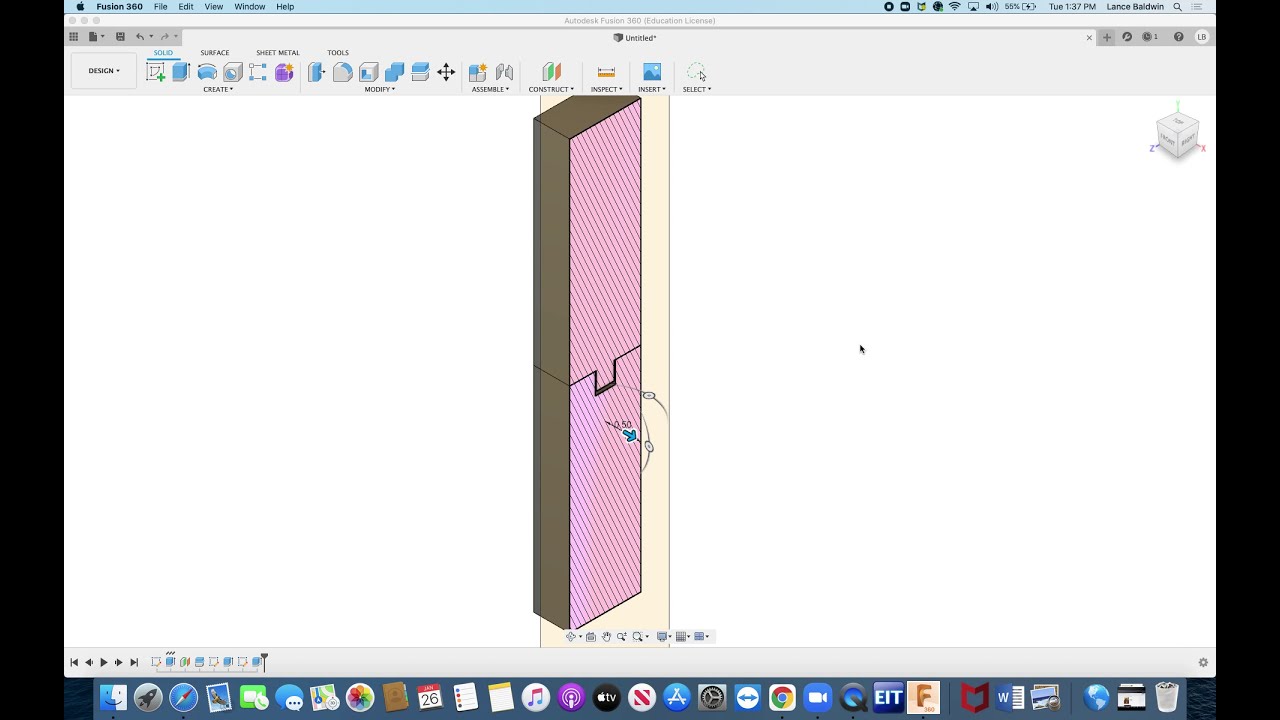
Task: Close the Untitled document tab
Action: pos(1089,38)
